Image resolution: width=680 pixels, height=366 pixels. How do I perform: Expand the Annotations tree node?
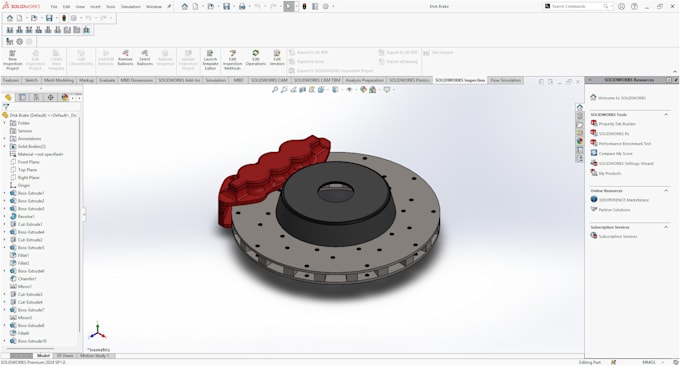(5, 139)
